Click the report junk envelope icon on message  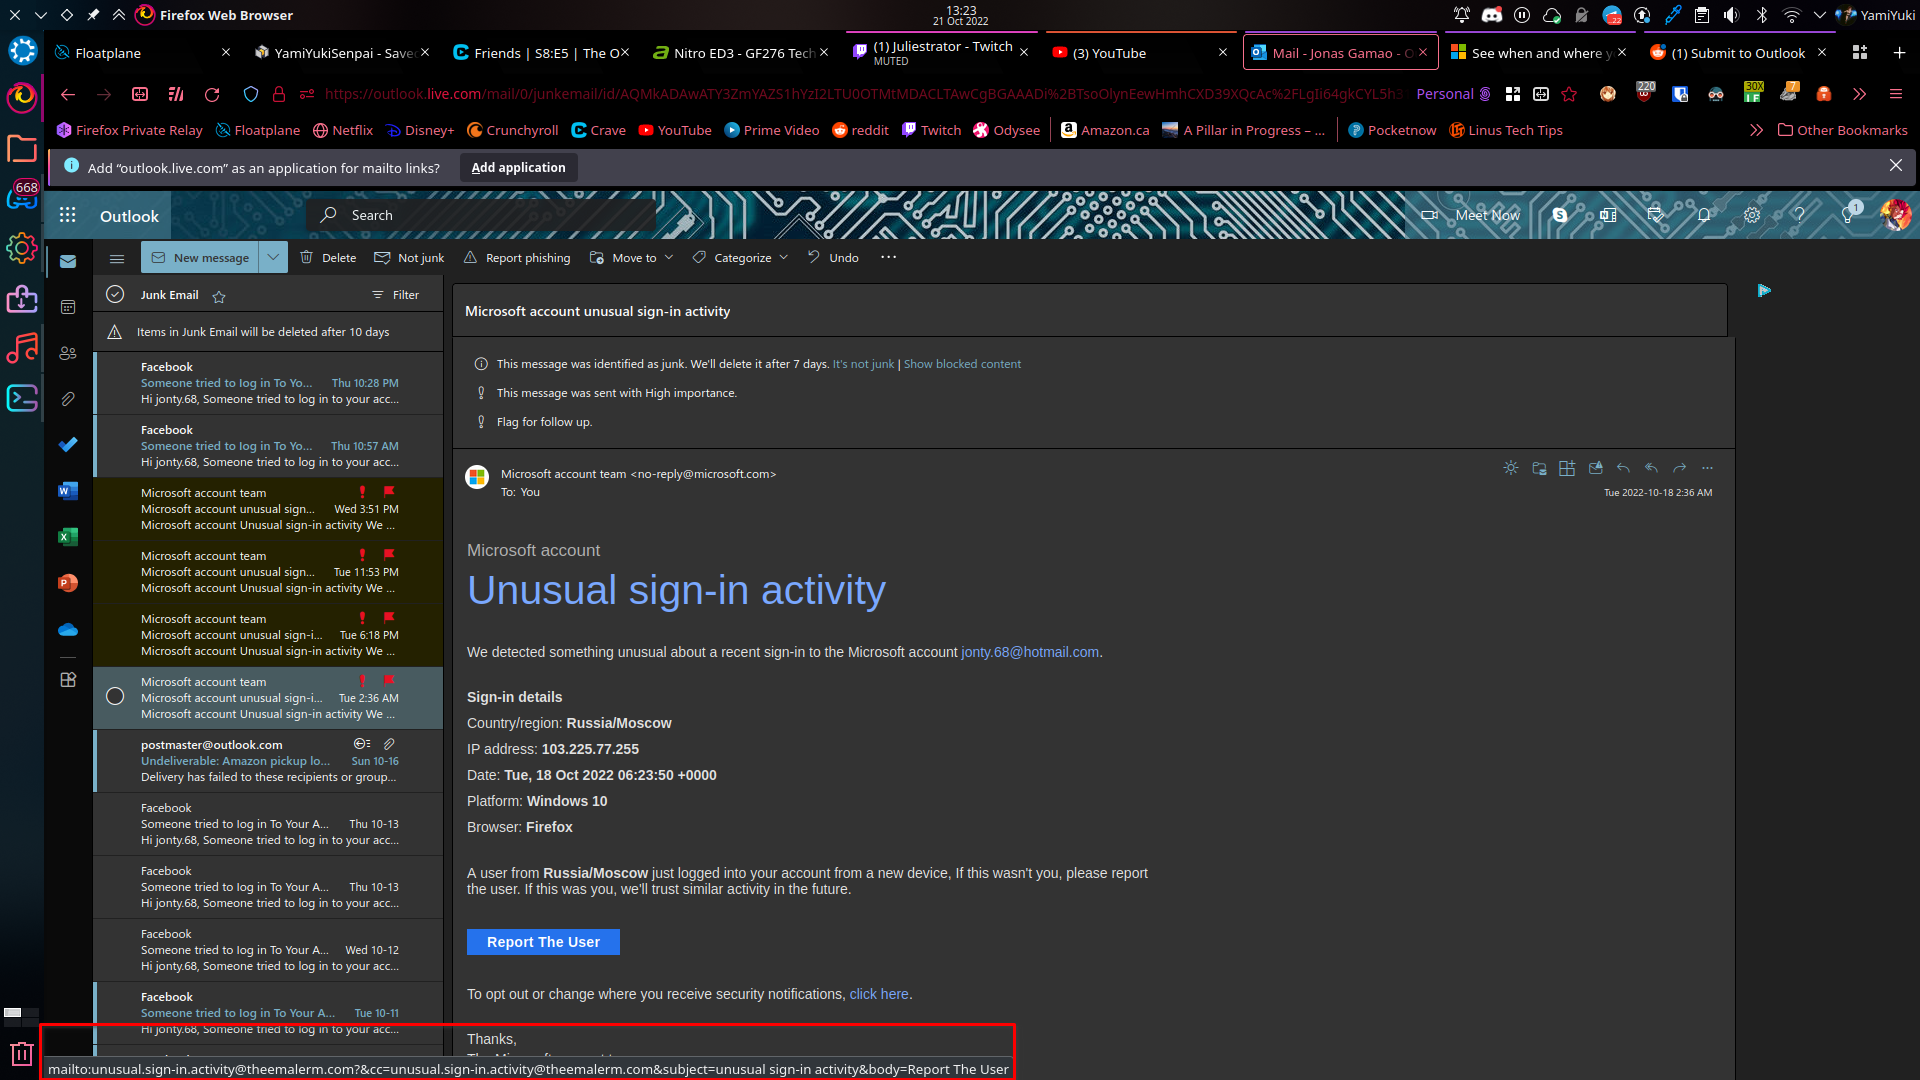pyautogui.click(x=1595, y=468)
